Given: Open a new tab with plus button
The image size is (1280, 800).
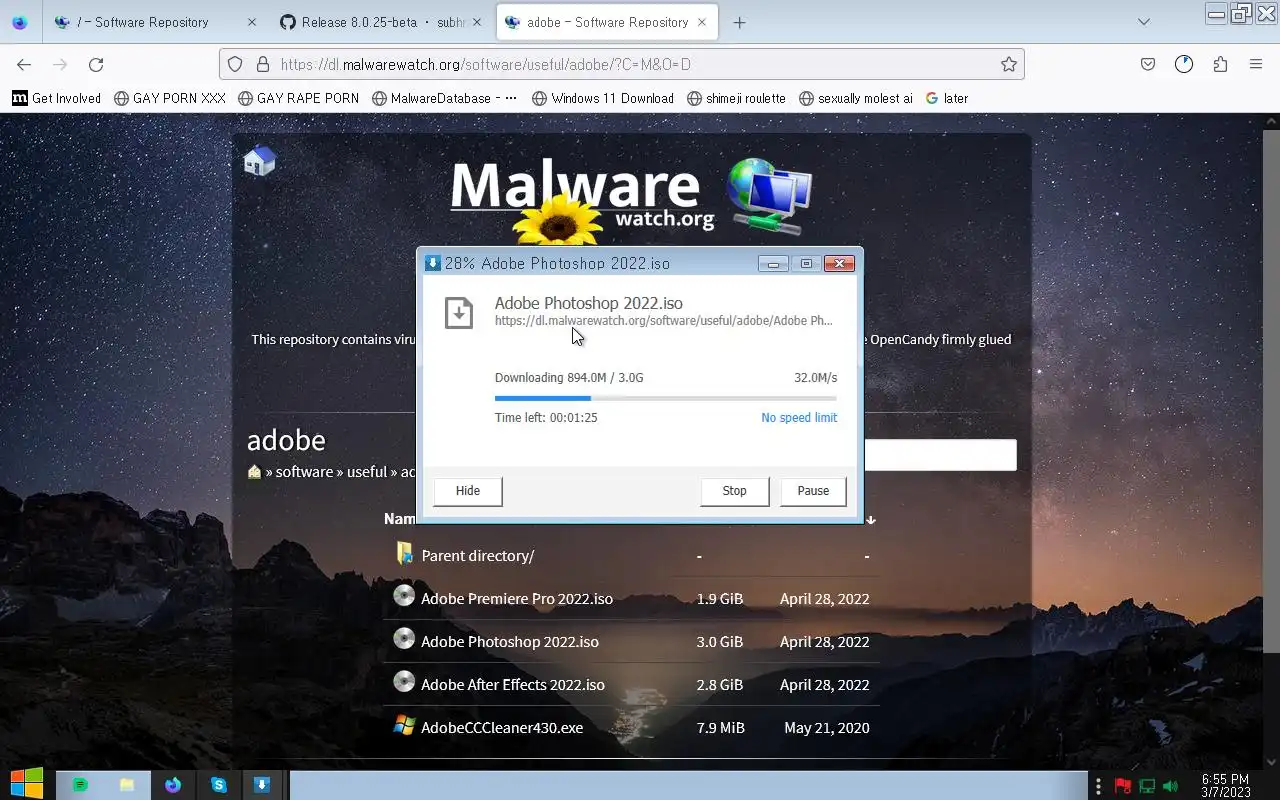Looking at the screenshot, I should (x=739, y=22).
